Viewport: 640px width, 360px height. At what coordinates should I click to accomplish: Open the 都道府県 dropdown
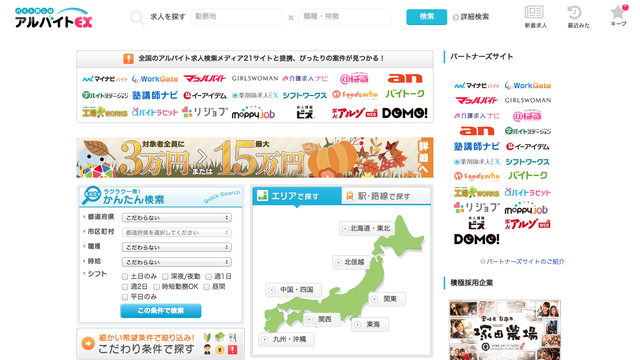pos(177,218)
